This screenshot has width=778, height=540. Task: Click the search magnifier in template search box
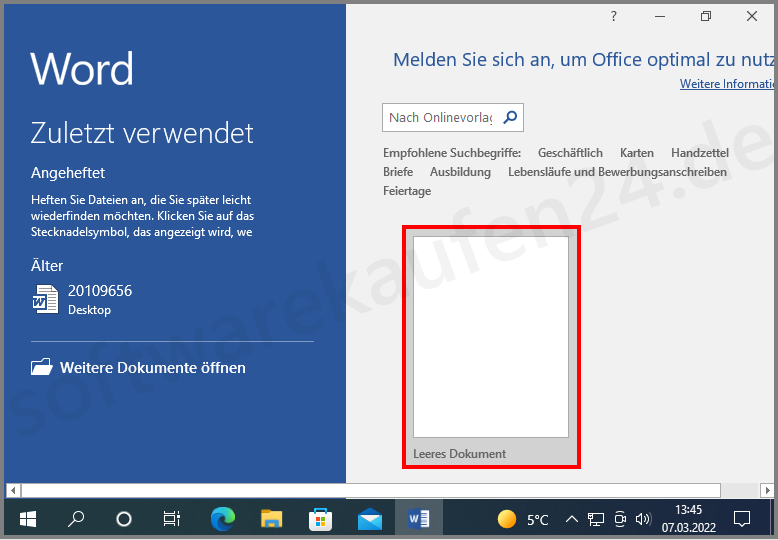pyautogui.click(x=510, y=117)
